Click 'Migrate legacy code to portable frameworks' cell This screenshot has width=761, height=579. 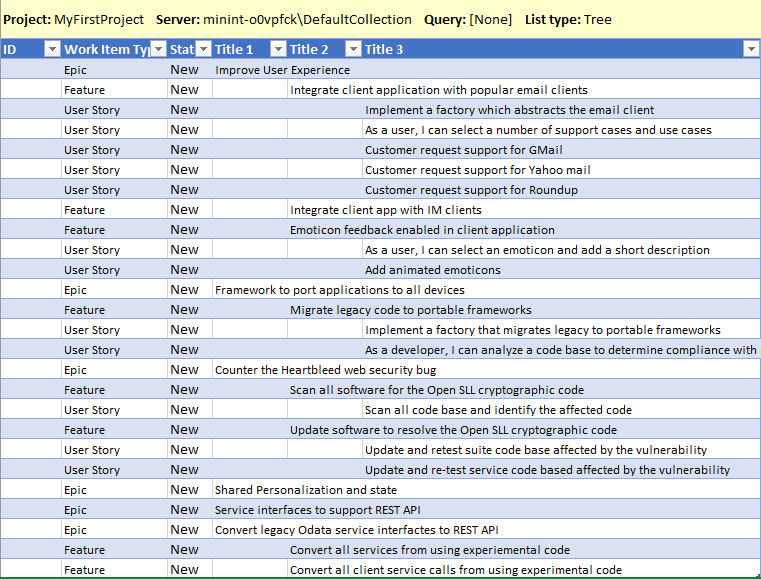pos(410,310)
